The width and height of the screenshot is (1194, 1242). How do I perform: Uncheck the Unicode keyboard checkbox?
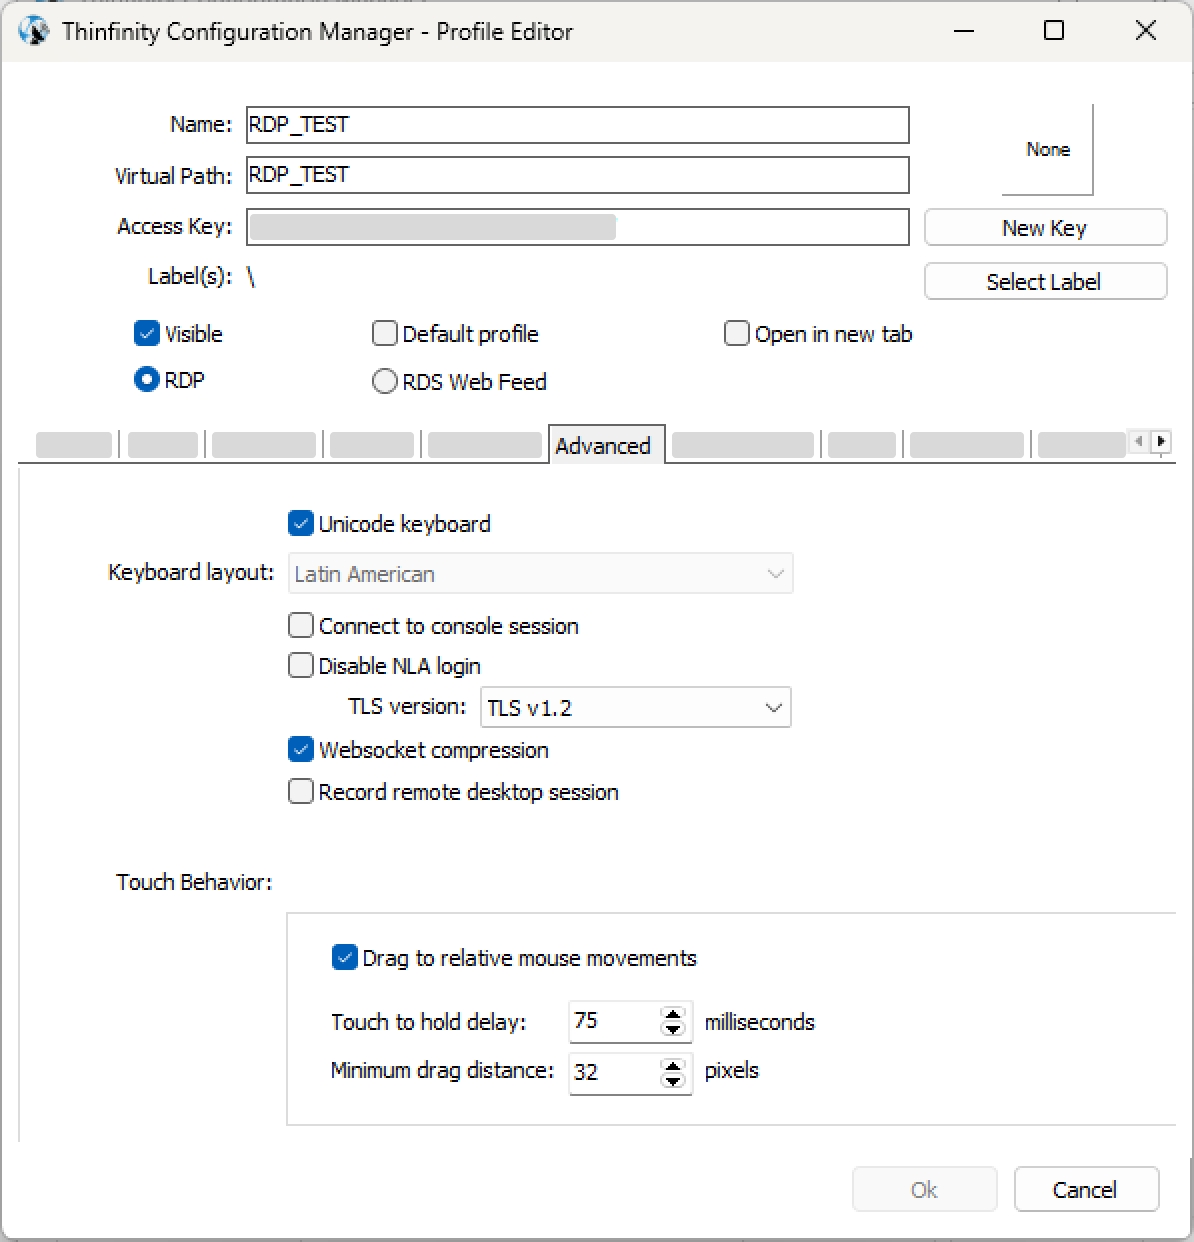[301, 524]
